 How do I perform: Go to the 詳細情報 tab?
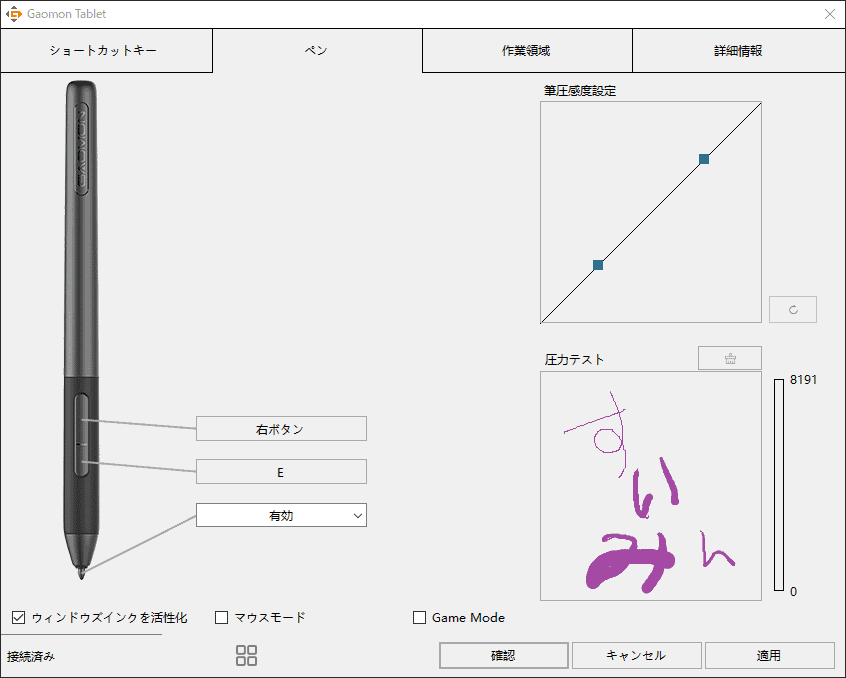739,51
